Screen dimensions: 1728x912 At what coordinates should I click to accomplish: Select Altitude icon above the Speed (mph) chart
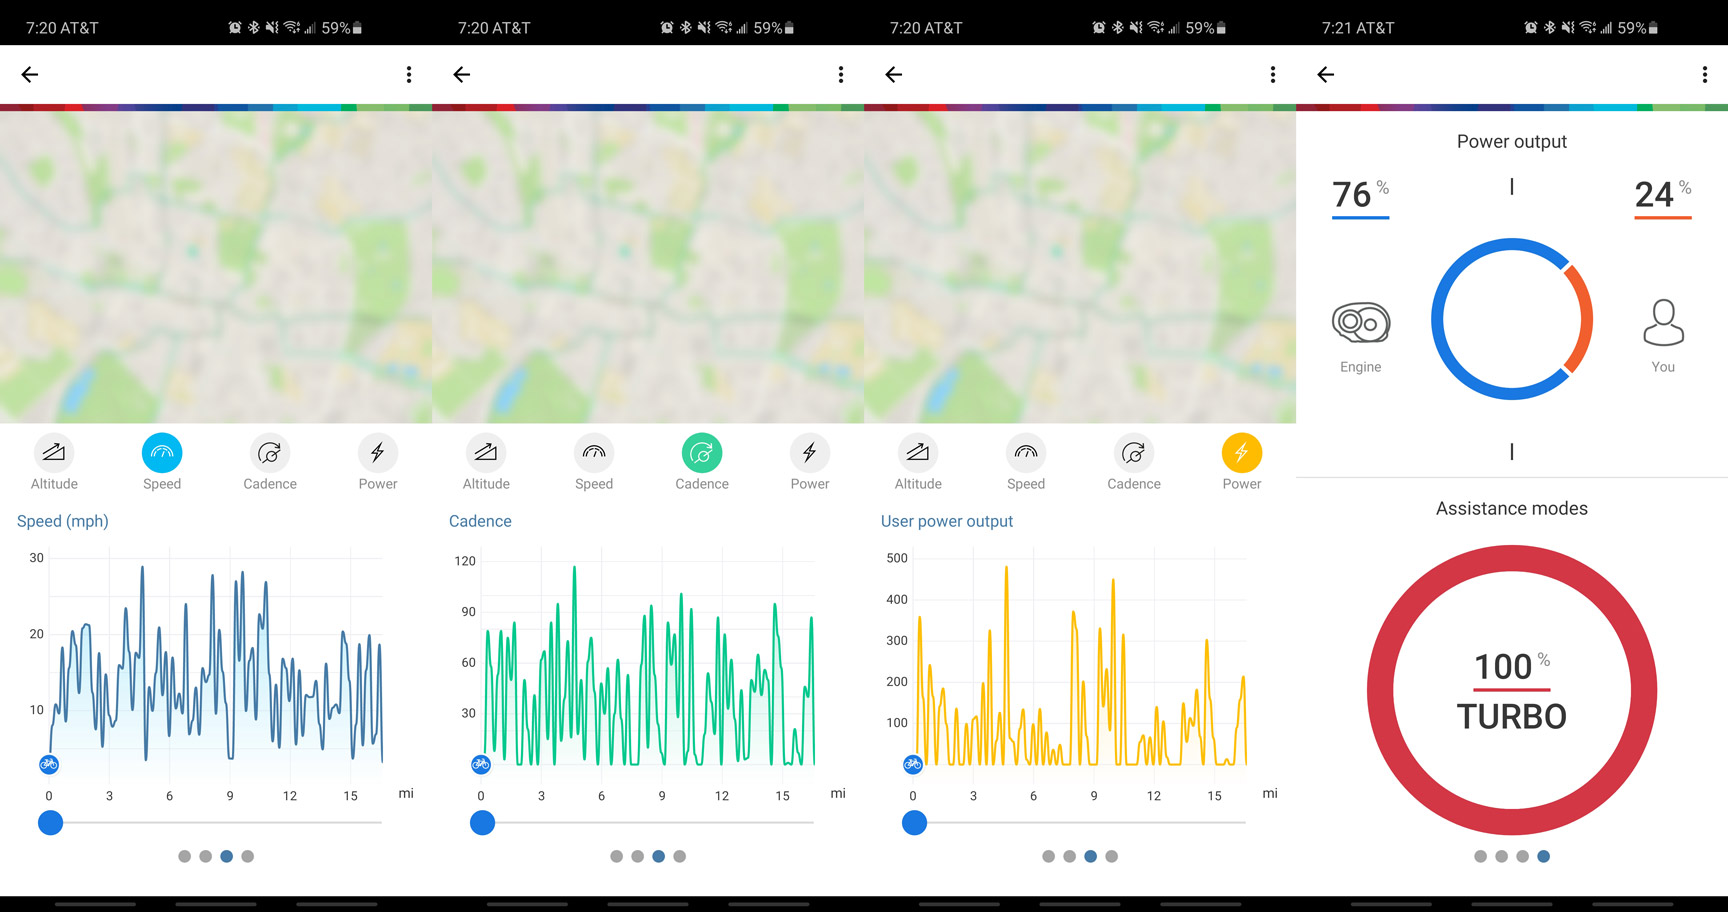(54, 453)
